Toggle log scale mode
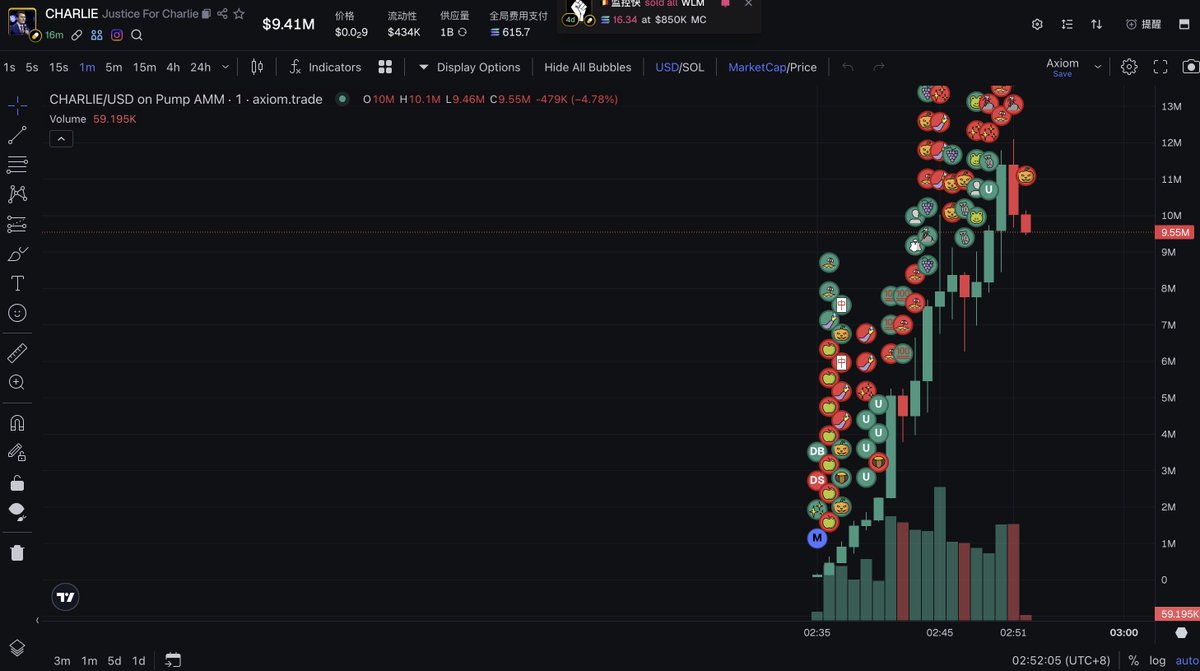This screenshot has height=671, width=1200. coord(1157,660)
